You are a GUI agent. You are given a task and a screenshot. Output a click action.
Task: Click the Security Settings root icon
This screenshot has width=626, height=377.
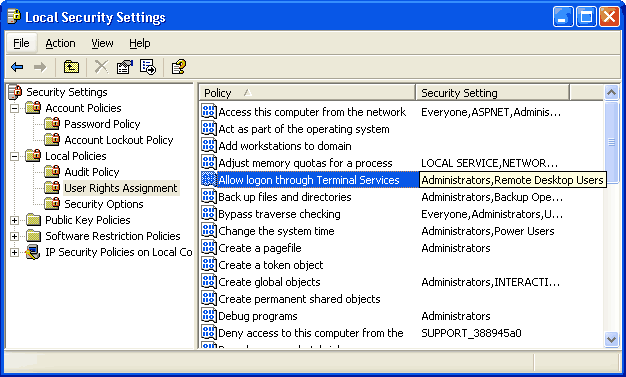pyautogui.click(x=15, y=92)
